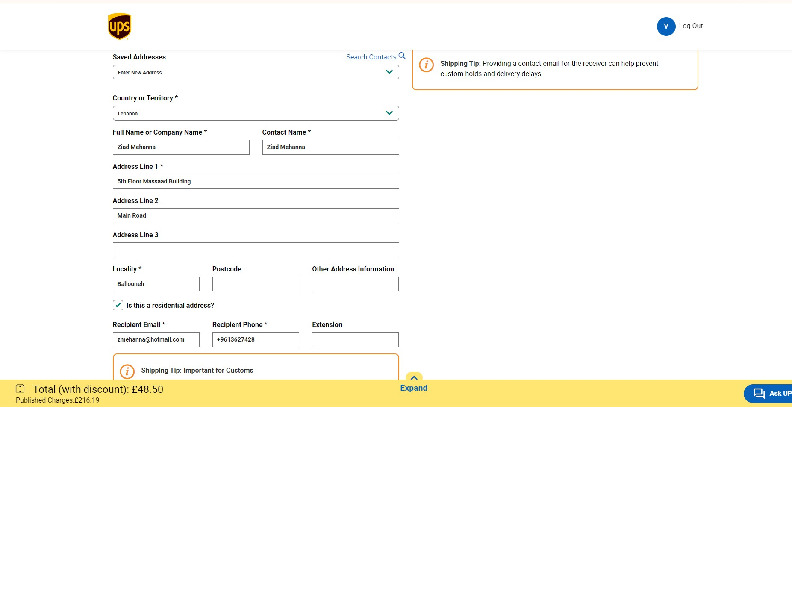Click the up-chevron icon above Expand
Viewport: 792px width, 612px height.
pos(414,378)
